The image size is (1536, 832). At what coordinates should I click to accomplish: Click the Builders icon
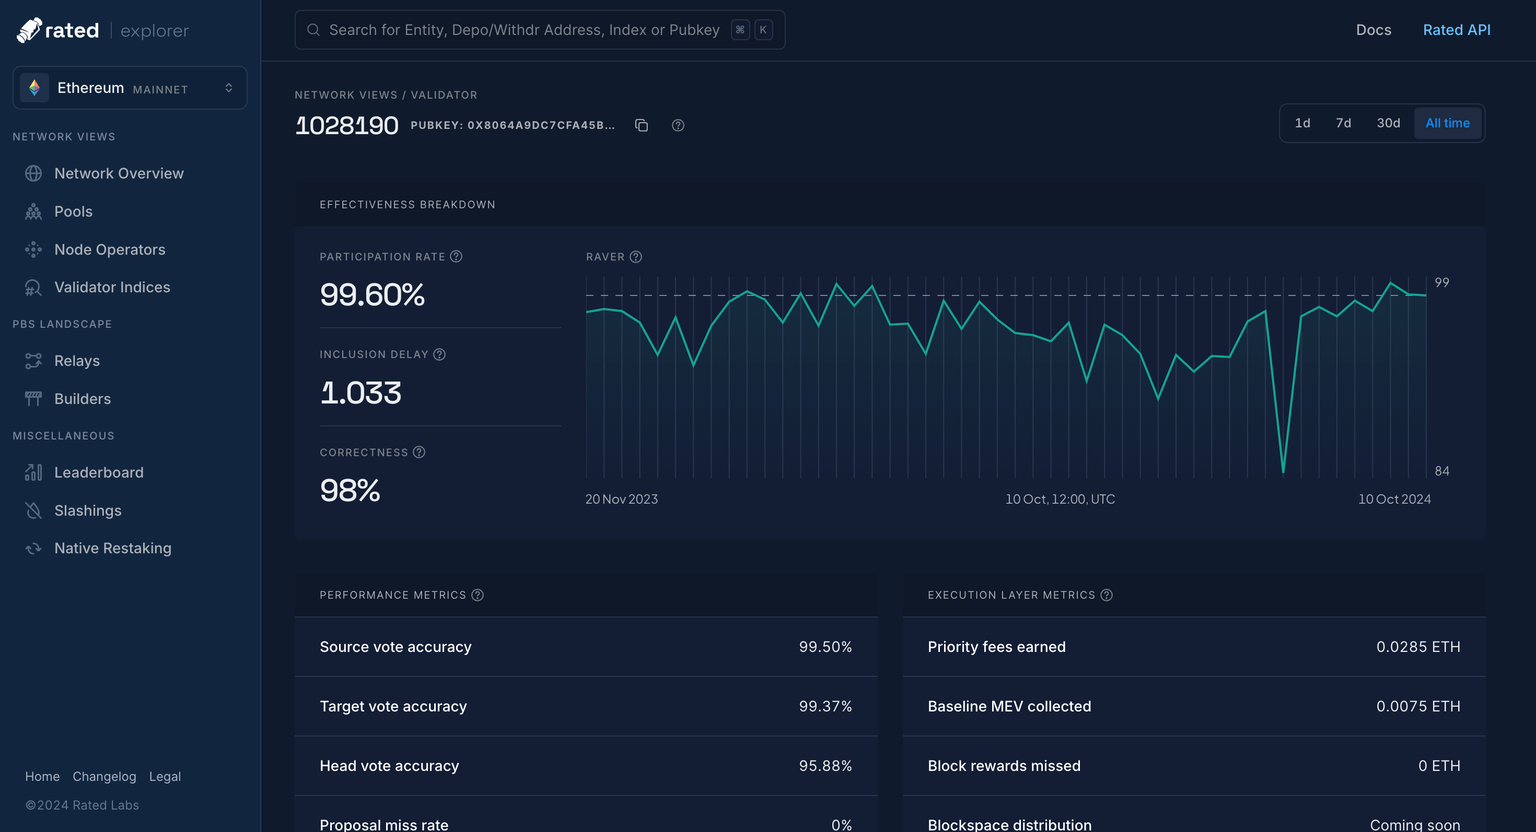[x=33, y=399]
